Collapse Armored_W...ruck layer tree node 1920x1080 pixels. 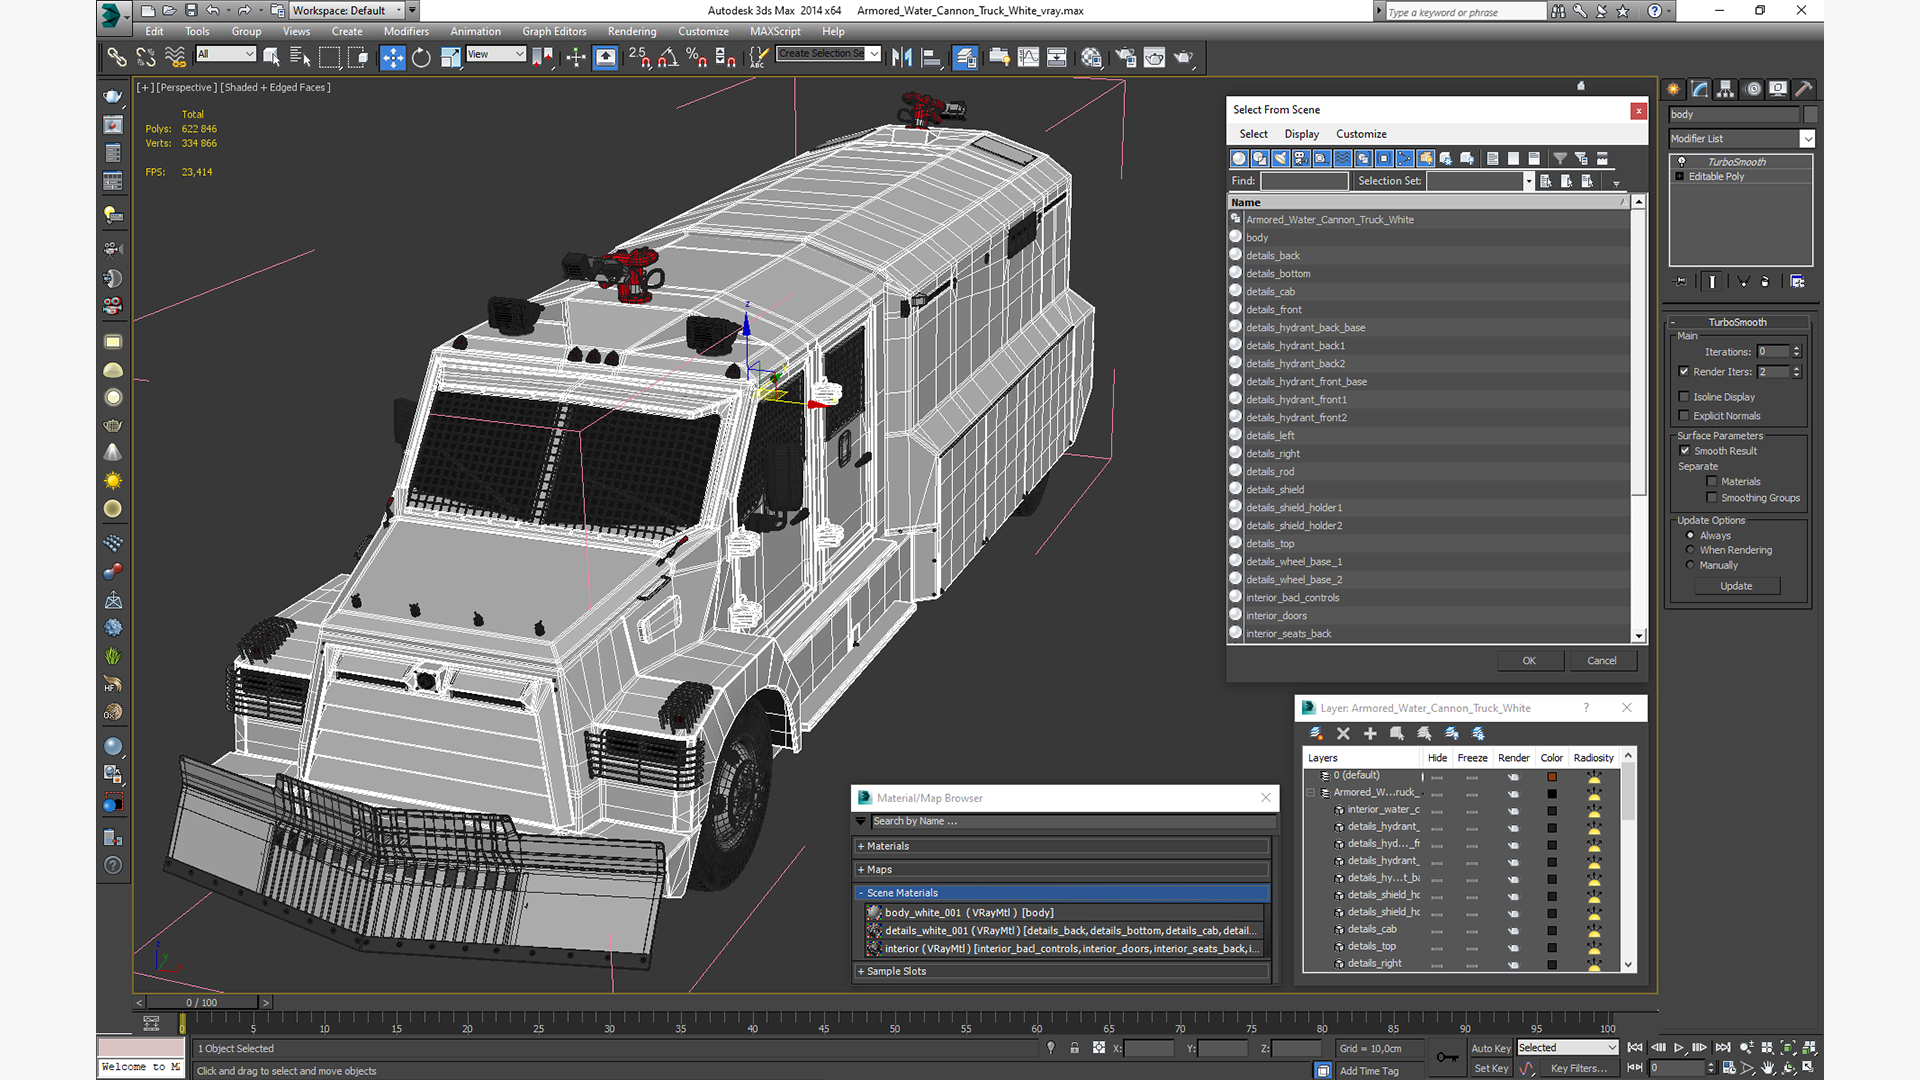tap(1311, 793)
